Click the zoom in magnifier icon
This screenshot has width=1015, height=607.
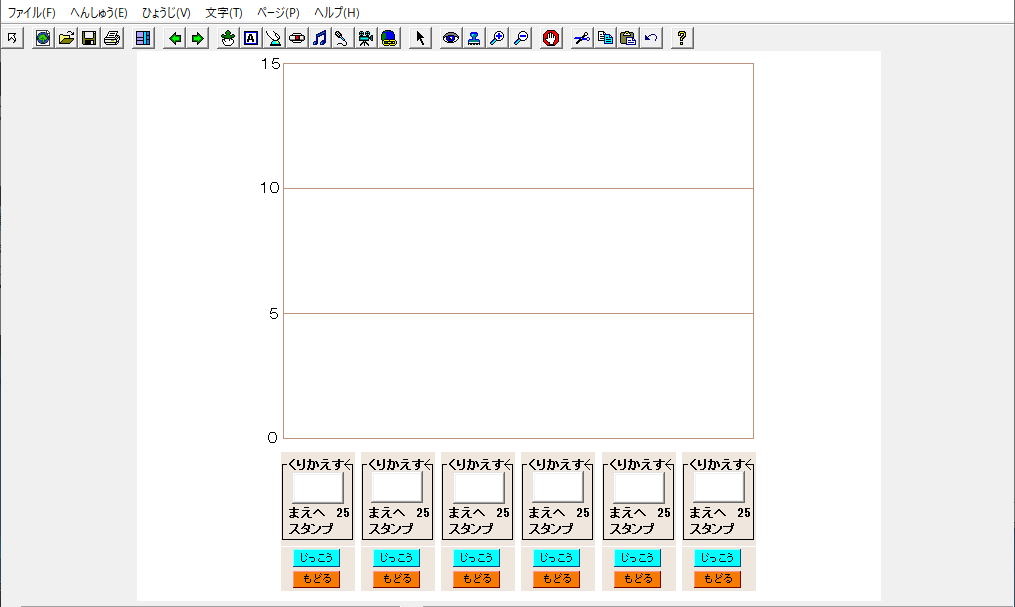(497, 38)
